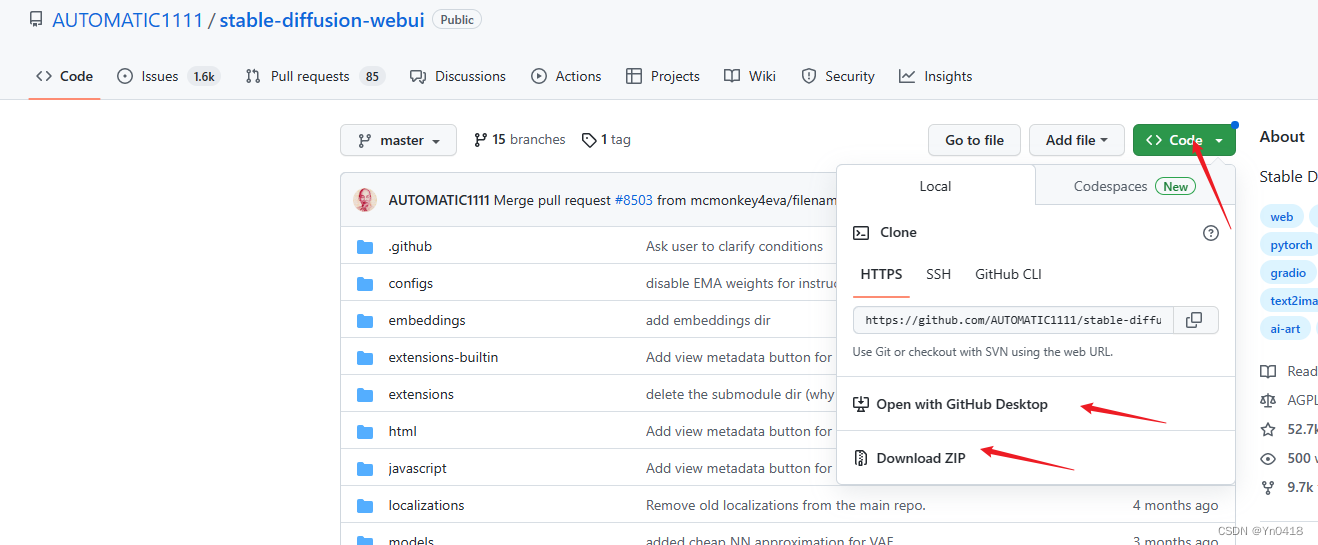Click the Issues count badge 1.6k
1318x545 pixels.
[204, 76]
